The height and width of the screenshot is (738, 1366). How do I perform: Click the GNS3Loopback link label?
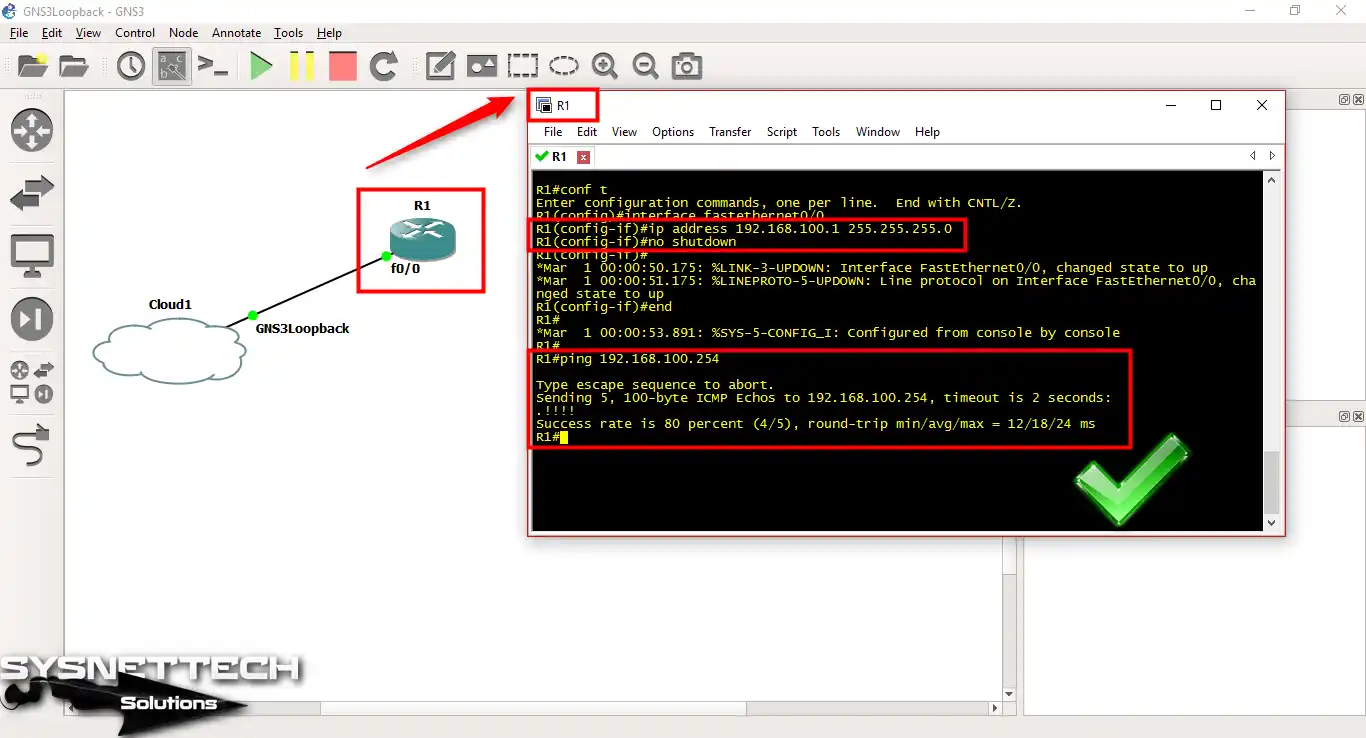point(302,328)
